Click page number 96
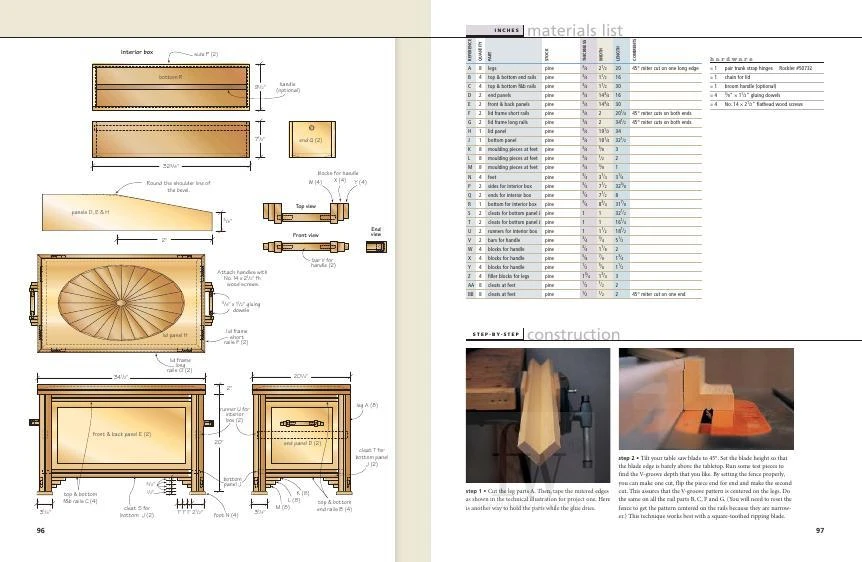 (x=41, y=530)
